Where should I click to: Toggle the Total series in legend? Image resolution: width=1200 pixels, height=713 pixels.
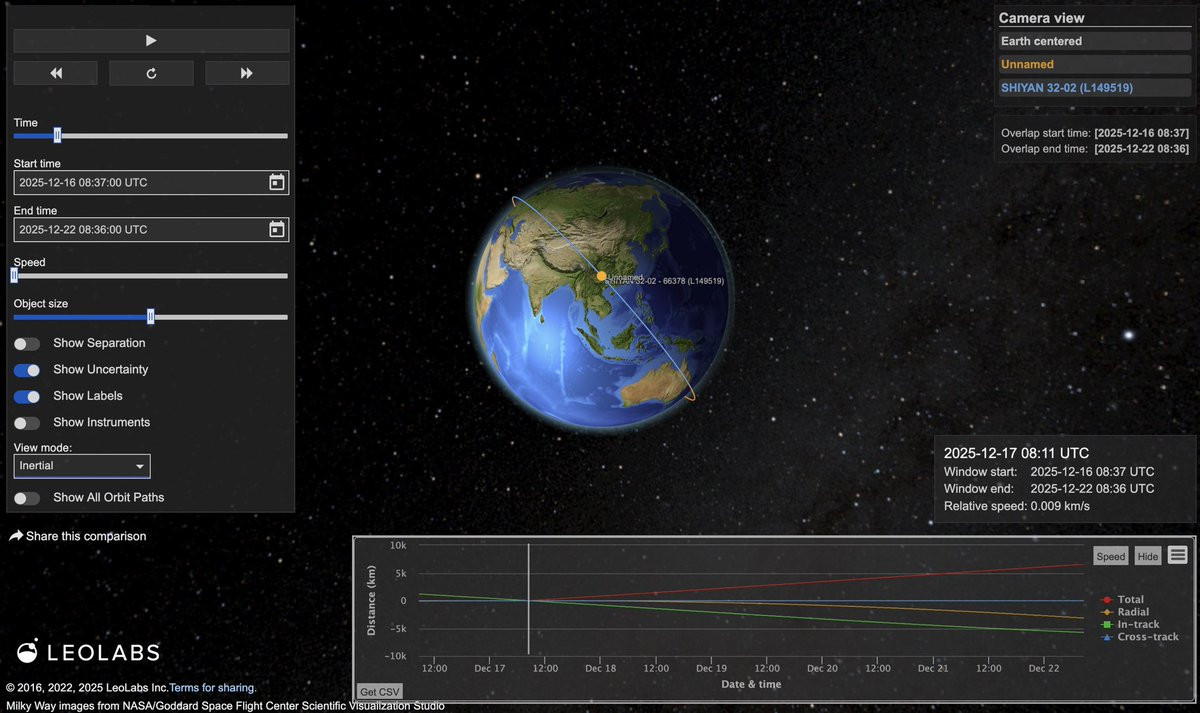point(1122,600)
